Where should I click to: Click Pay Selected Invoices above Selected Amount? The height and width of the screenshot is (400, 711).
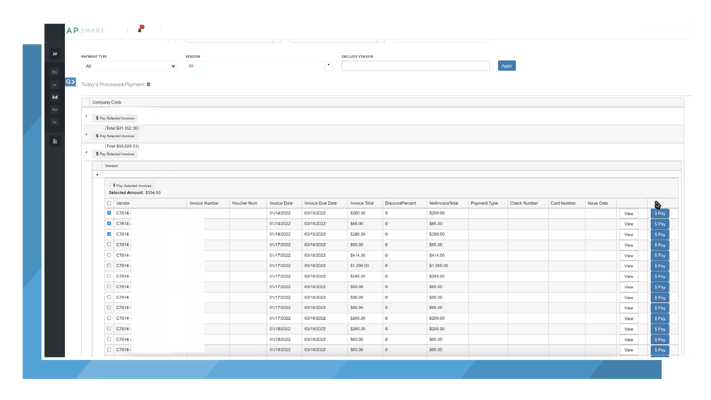tap(132, 185)
